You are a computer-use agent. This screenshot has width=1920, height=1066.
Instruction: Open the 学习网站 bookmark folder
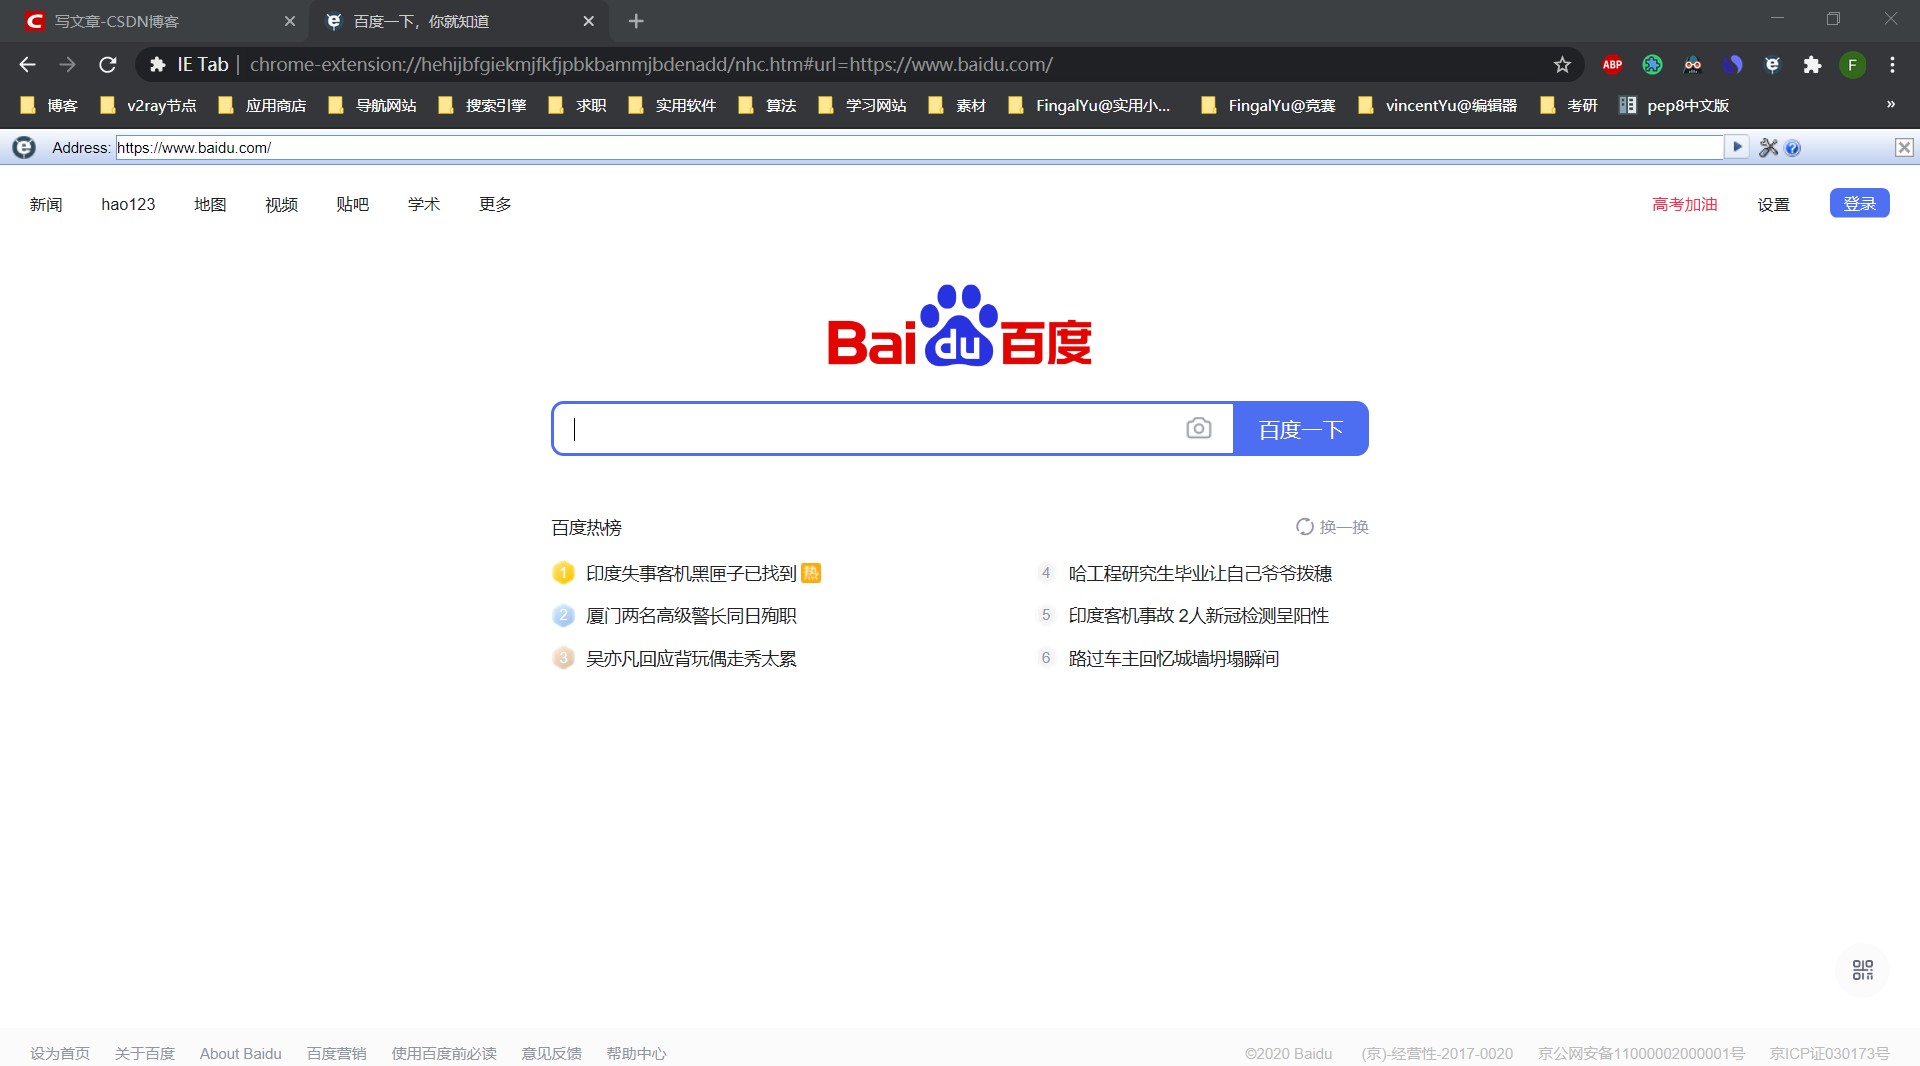click(x=862, y=105)
